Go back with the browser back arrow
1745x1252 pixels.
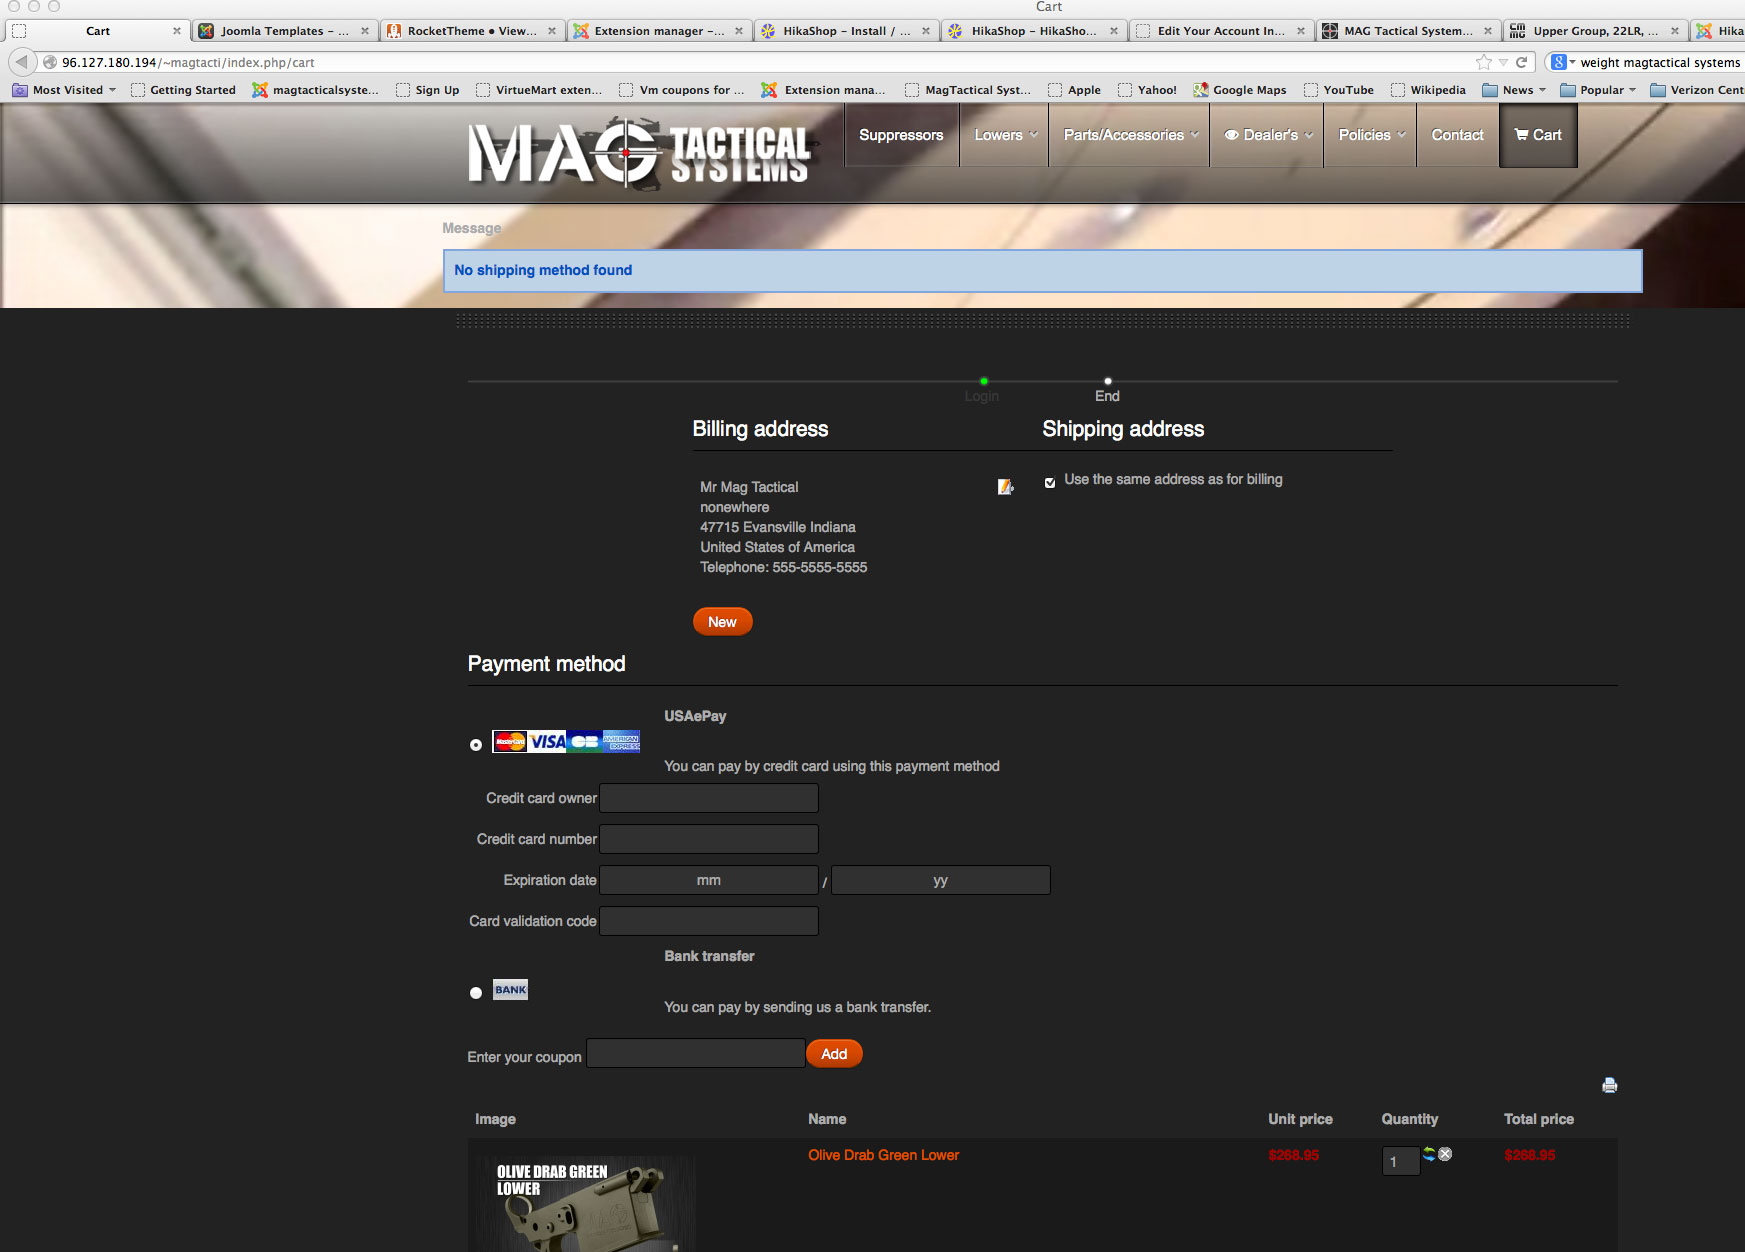click(x=21, y=62)
